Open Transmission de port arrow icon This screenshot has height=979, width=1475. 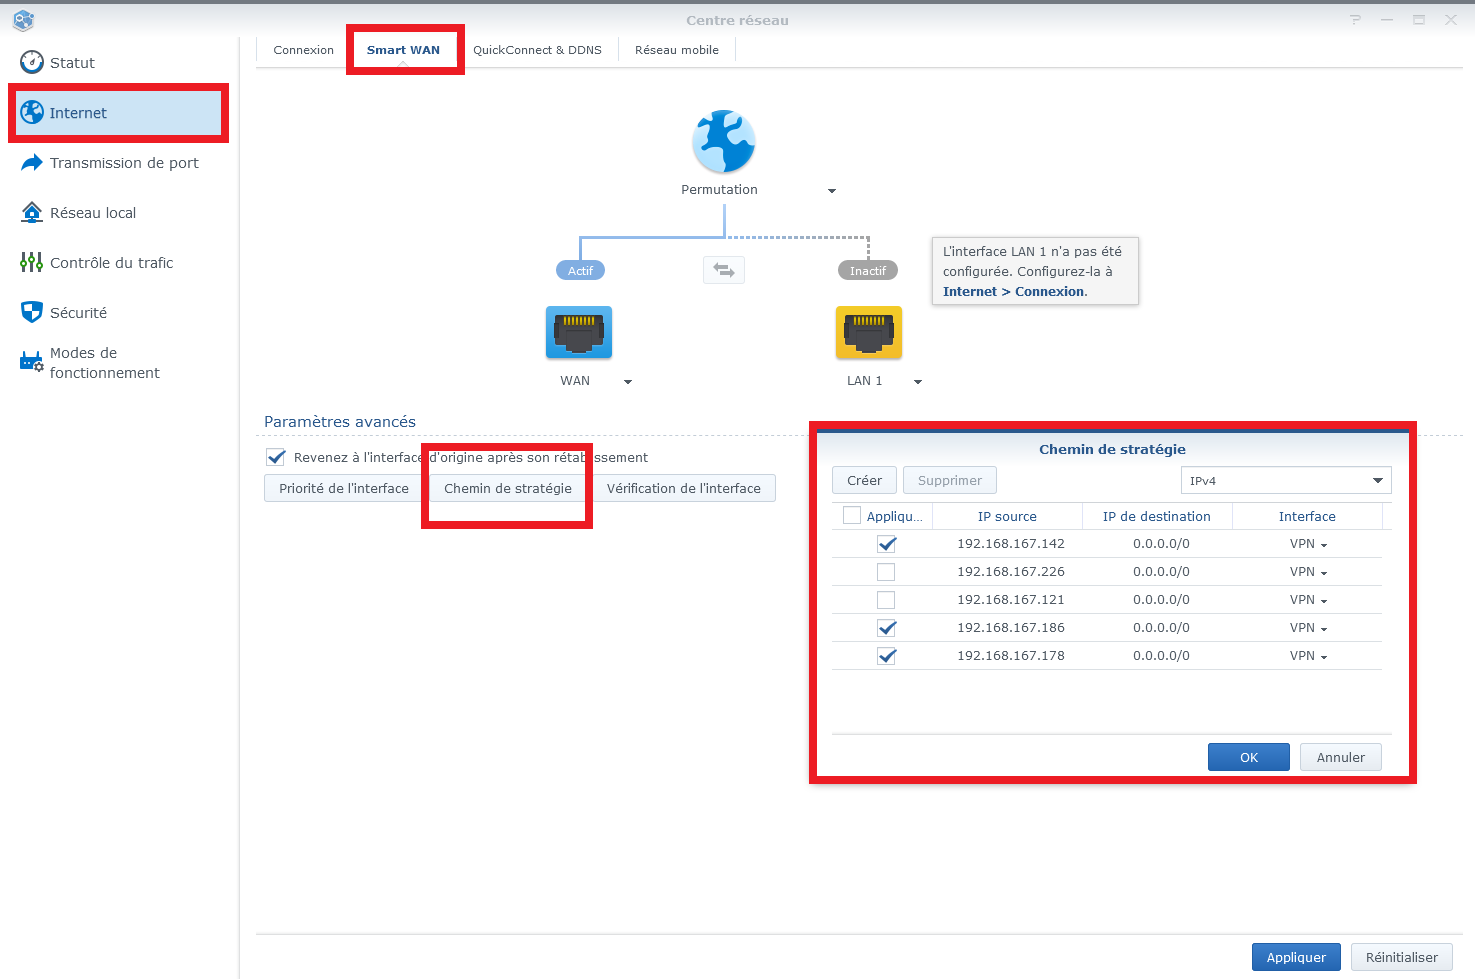pos(32,162)
